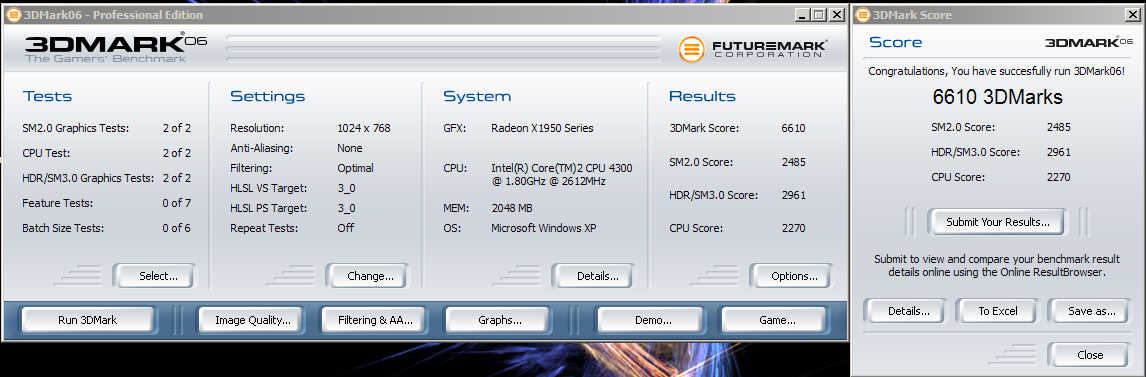
Task: Click the 3DMark06 logo in main window
Action: (x=115, y=48)
